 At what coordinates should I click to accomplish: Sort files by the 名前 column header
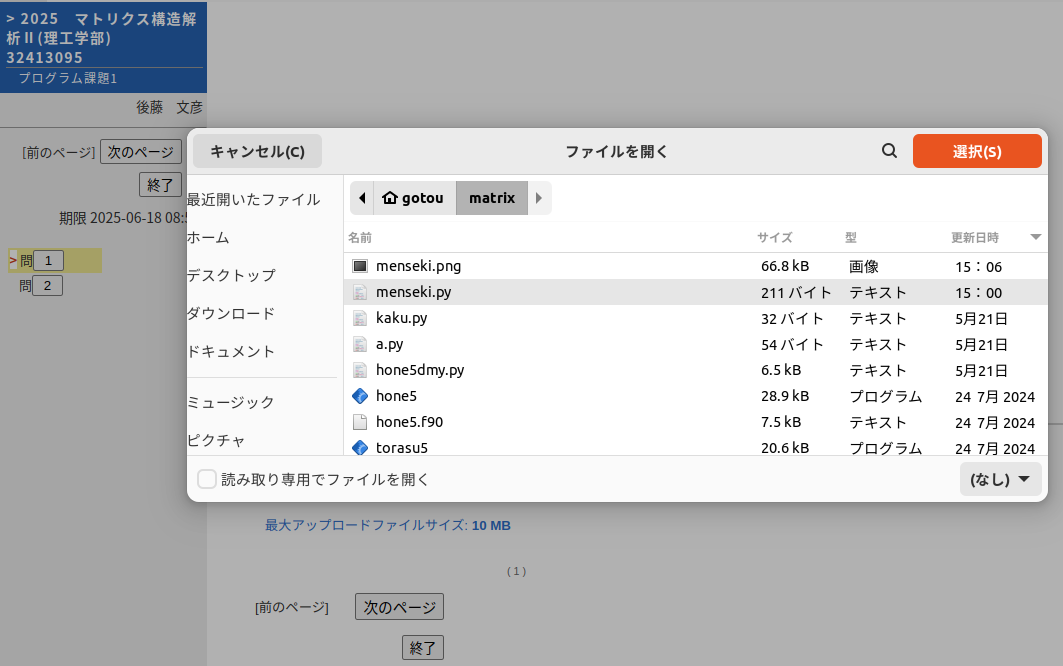(x=360, y=238)
